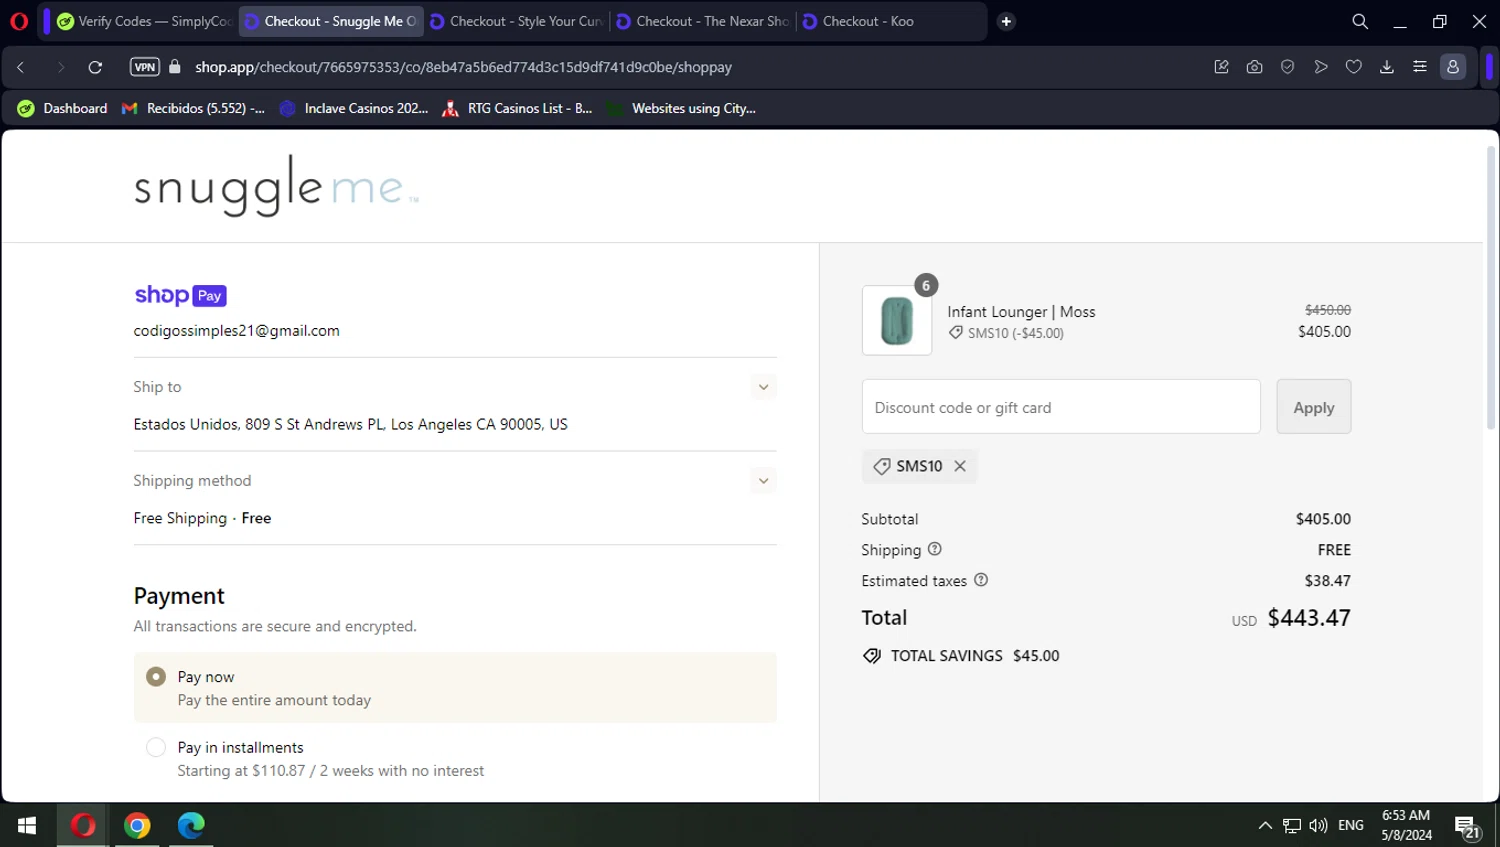Screen dimensions: 1500x847
Task: Click the codigossimples21@gmail.com email text
Action: pos(237,331)
